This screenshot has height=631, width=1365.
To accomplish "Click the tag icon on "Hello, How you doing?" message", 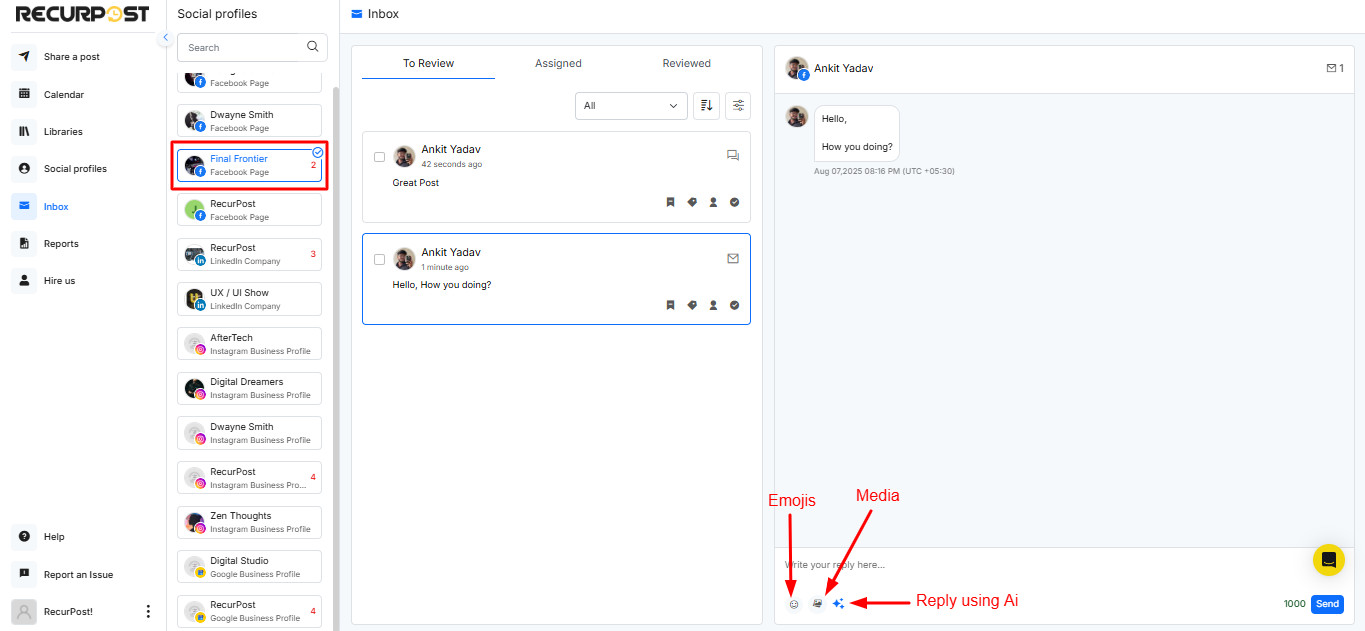I will tap(692, 305).
